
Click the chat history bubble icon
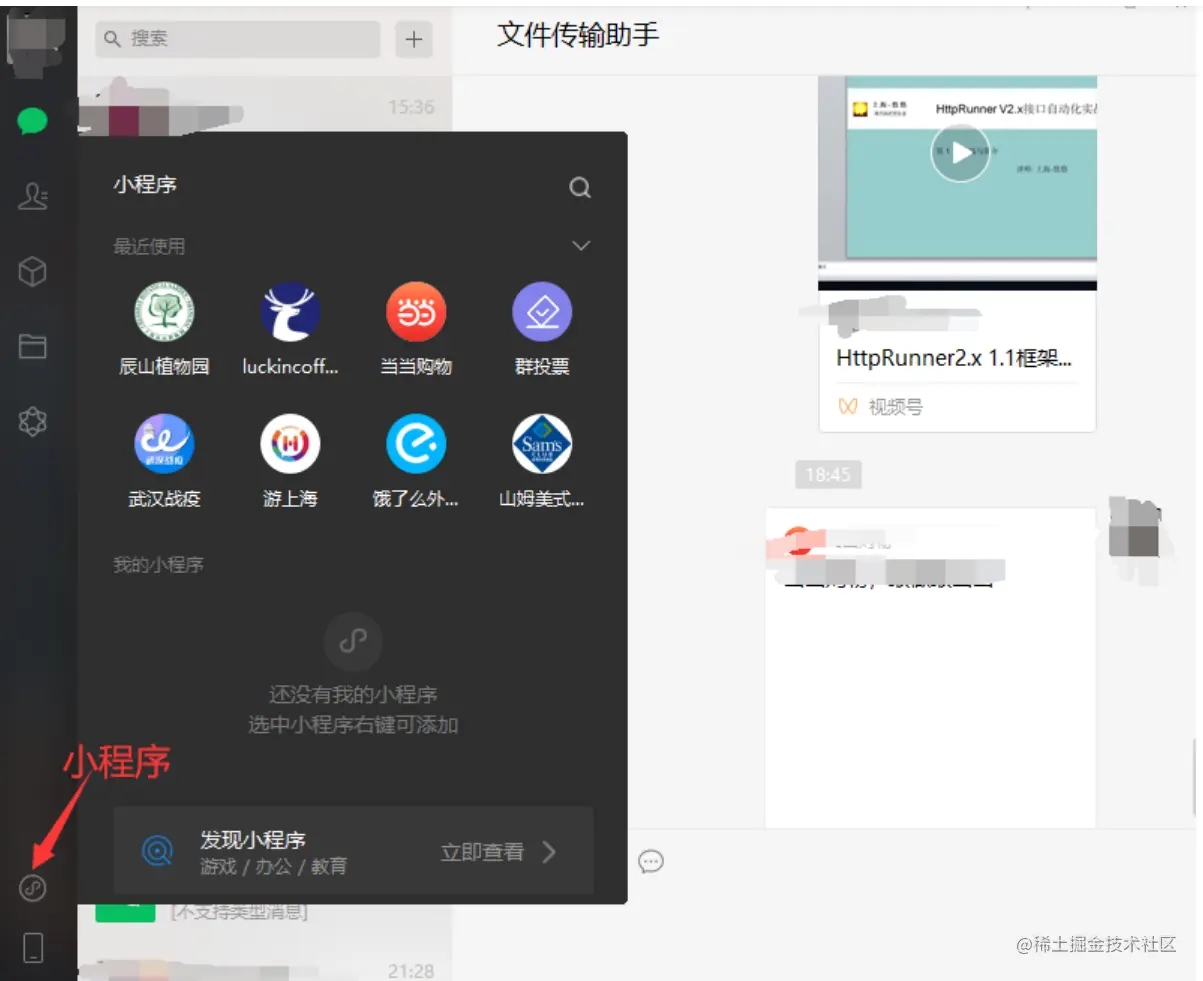click(x=651, y=861)
